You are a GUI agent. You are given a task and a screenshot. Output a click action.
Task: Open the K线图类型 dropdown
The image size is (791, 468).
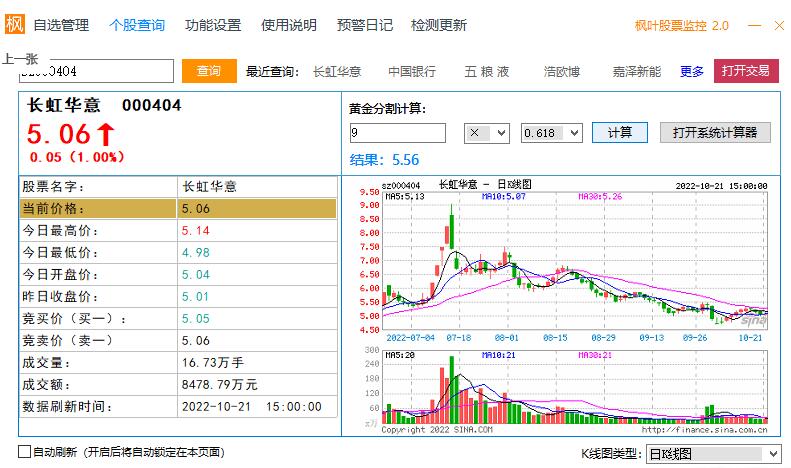[x=714, y=454]
